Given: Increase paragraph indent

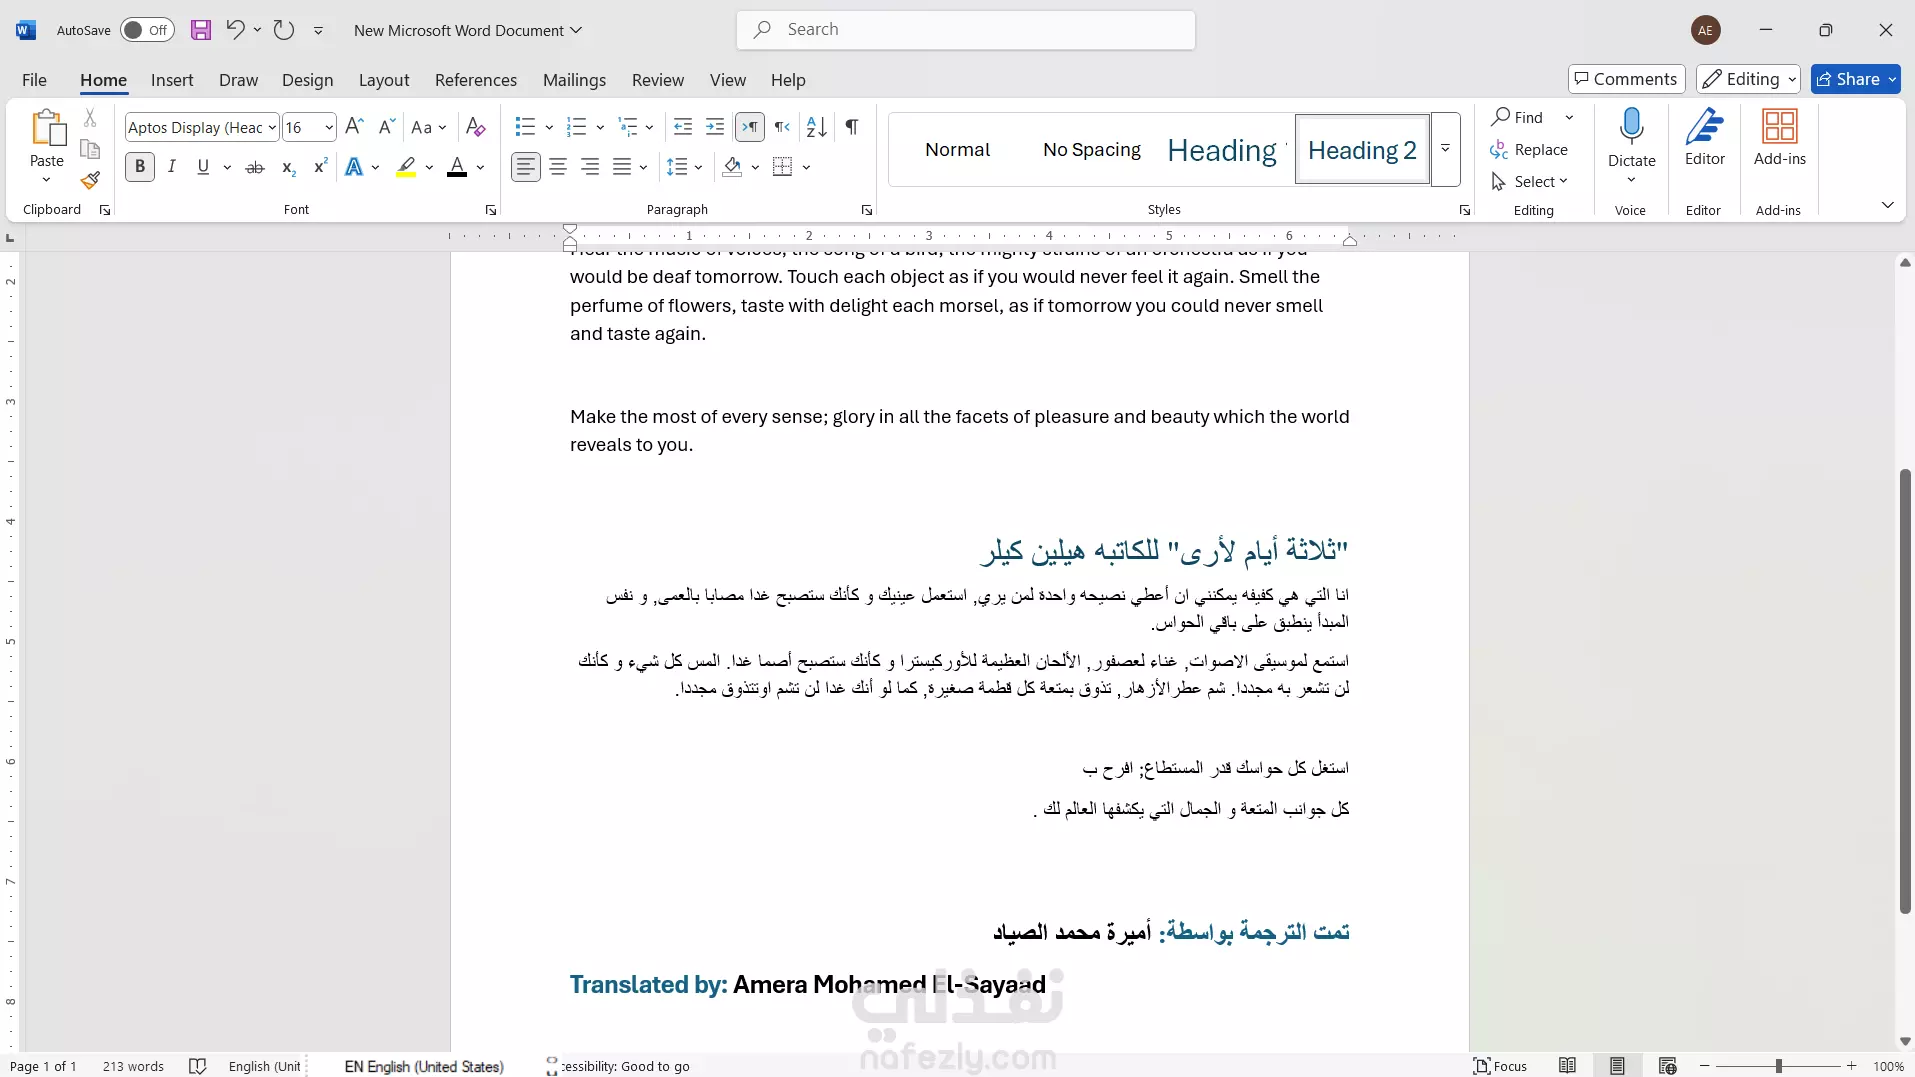Looking at the screenshot, I should tap(715, 126).
